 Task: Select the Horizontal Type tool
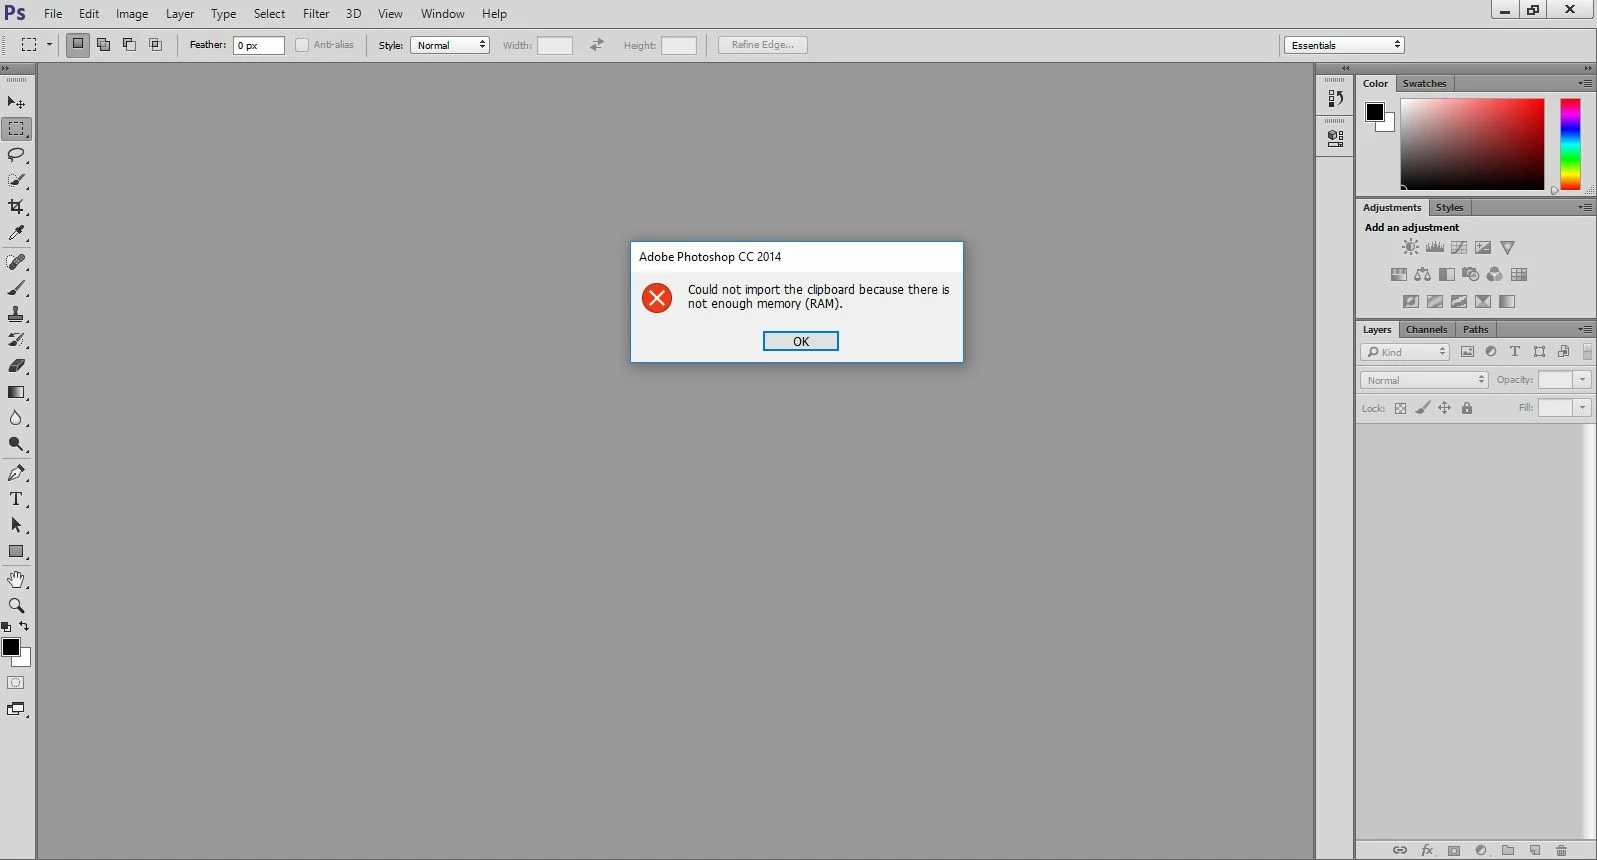coord(16,499)
